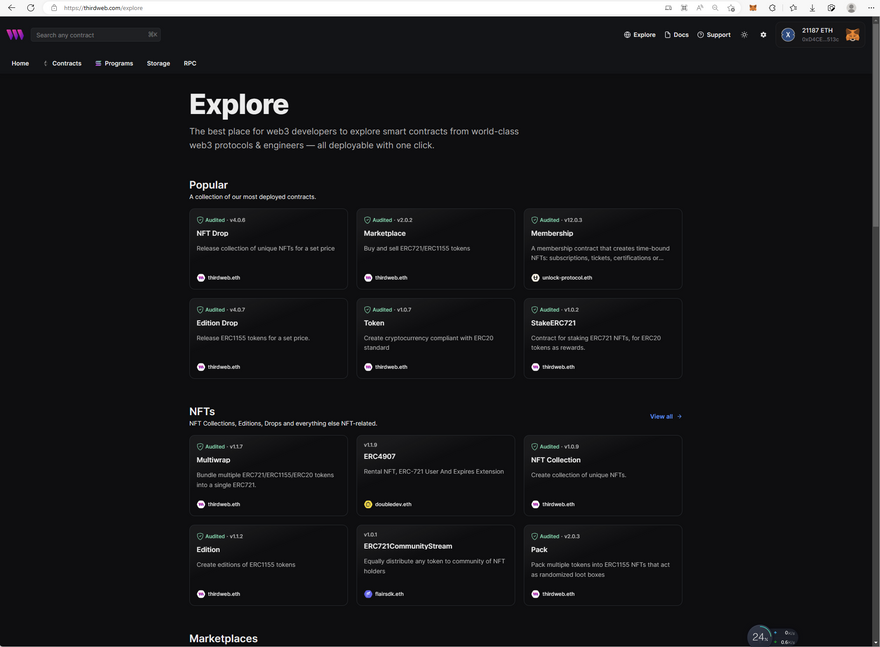The height and width of the screenshot is (647, 880).
Task: Open the Pack contract card
Action: tap(603, 565)
